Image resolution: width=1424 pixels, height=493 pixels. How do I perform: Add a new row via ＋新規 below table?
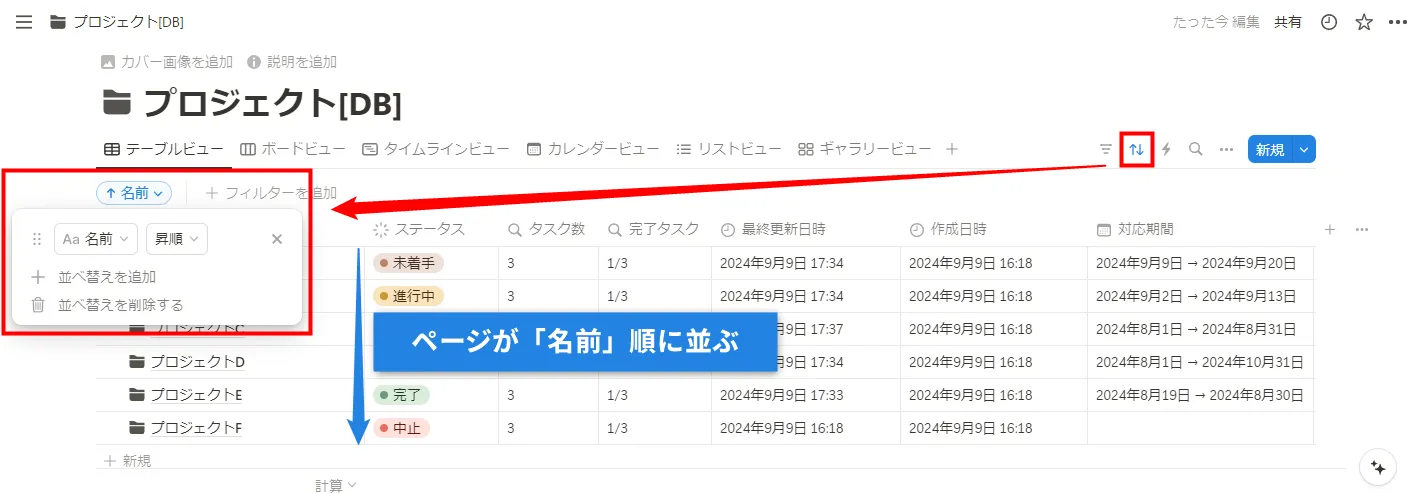tap(127, 461)
